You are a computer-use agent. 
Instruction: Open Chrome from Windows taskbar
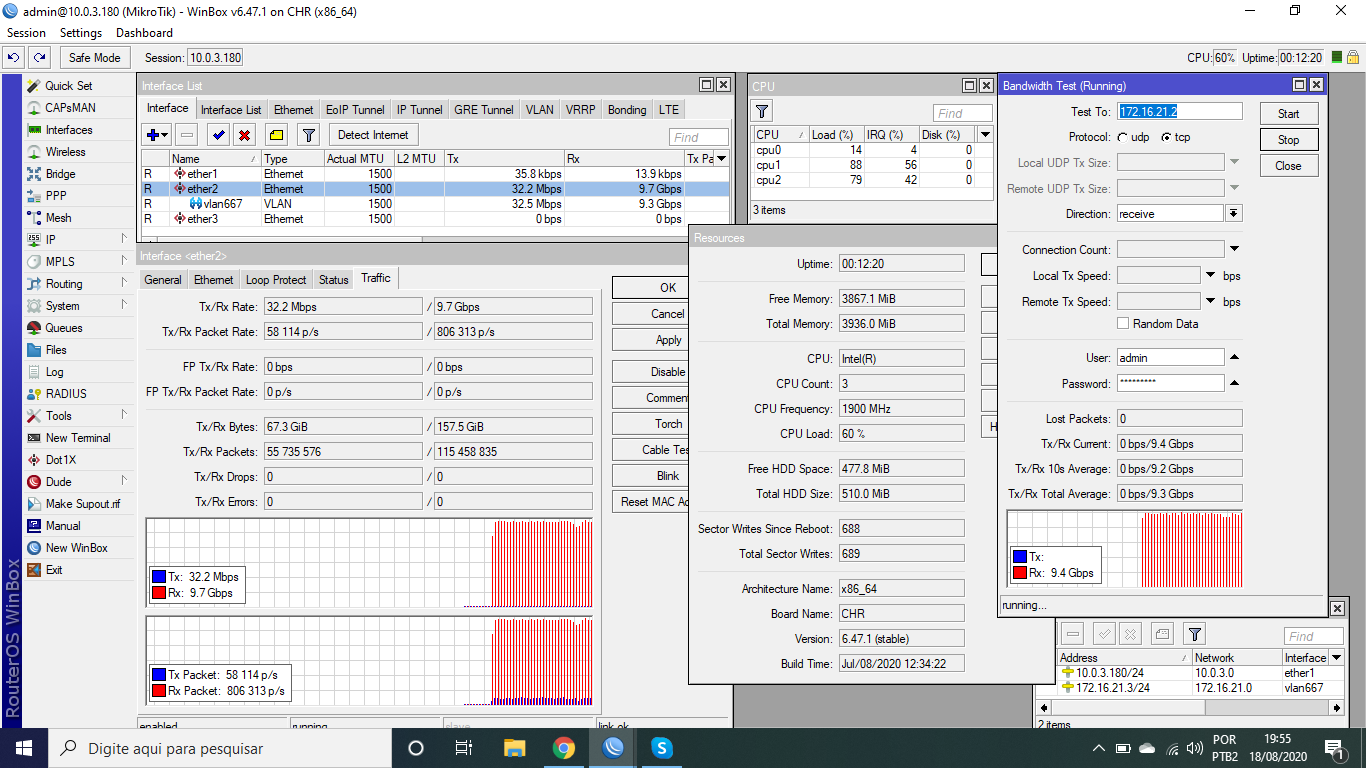[x=564, y=748]
